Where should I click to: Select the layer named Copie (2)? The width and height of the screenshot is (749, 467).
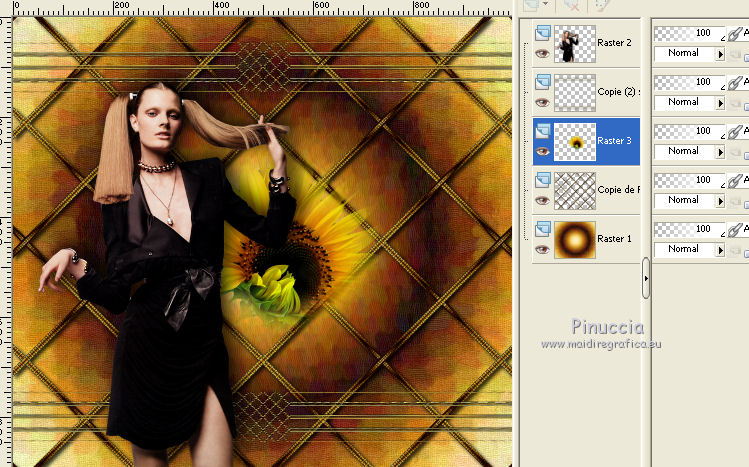(x=618, y=92)
